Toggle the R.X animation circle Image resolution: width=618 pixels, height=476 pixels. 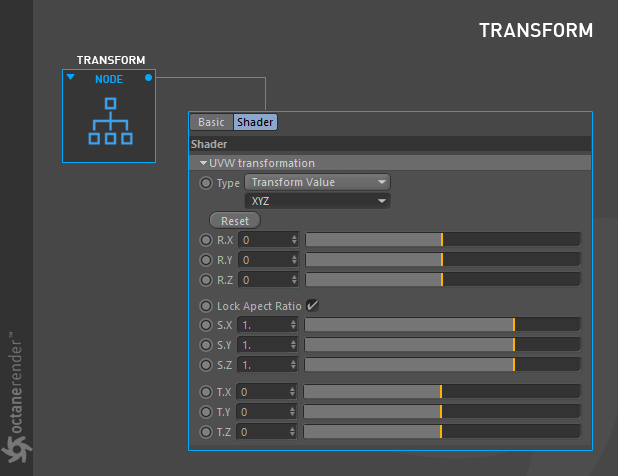[x=206, y=240]
